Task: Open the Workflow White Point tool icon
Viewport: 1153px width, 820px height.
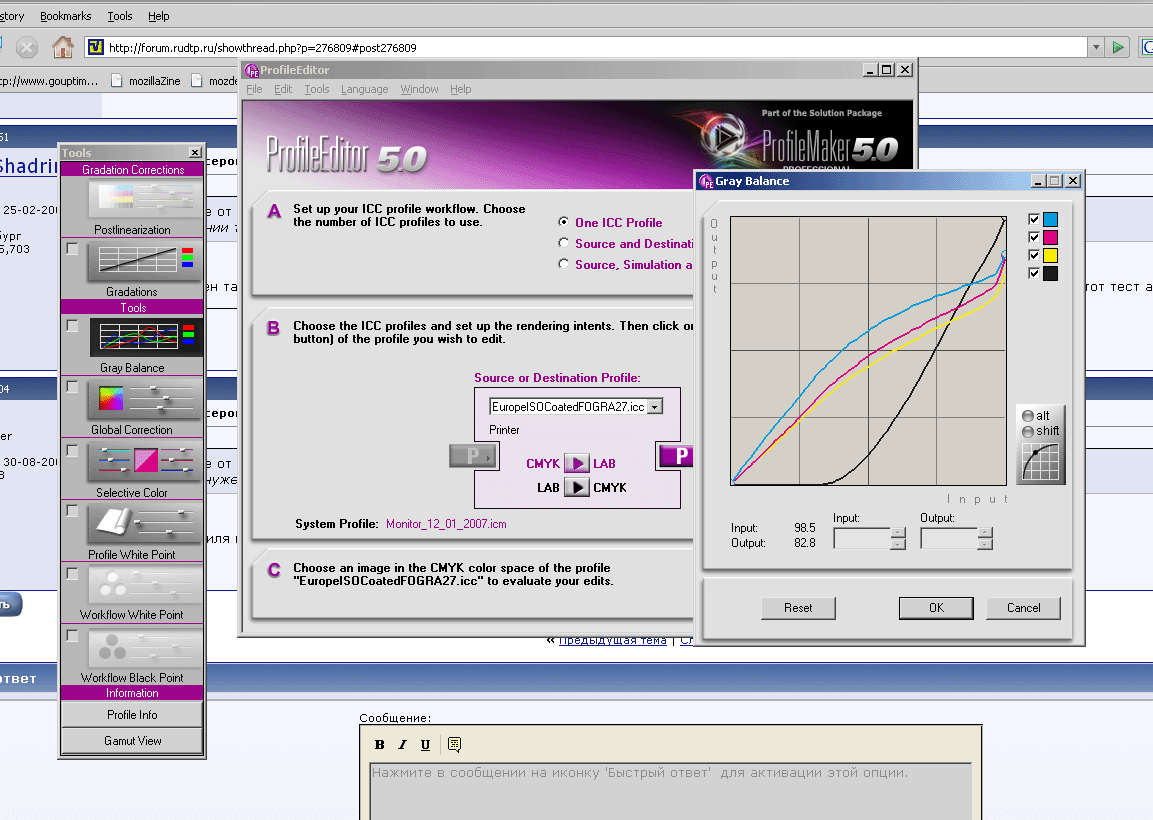Action: coord(145,585)
